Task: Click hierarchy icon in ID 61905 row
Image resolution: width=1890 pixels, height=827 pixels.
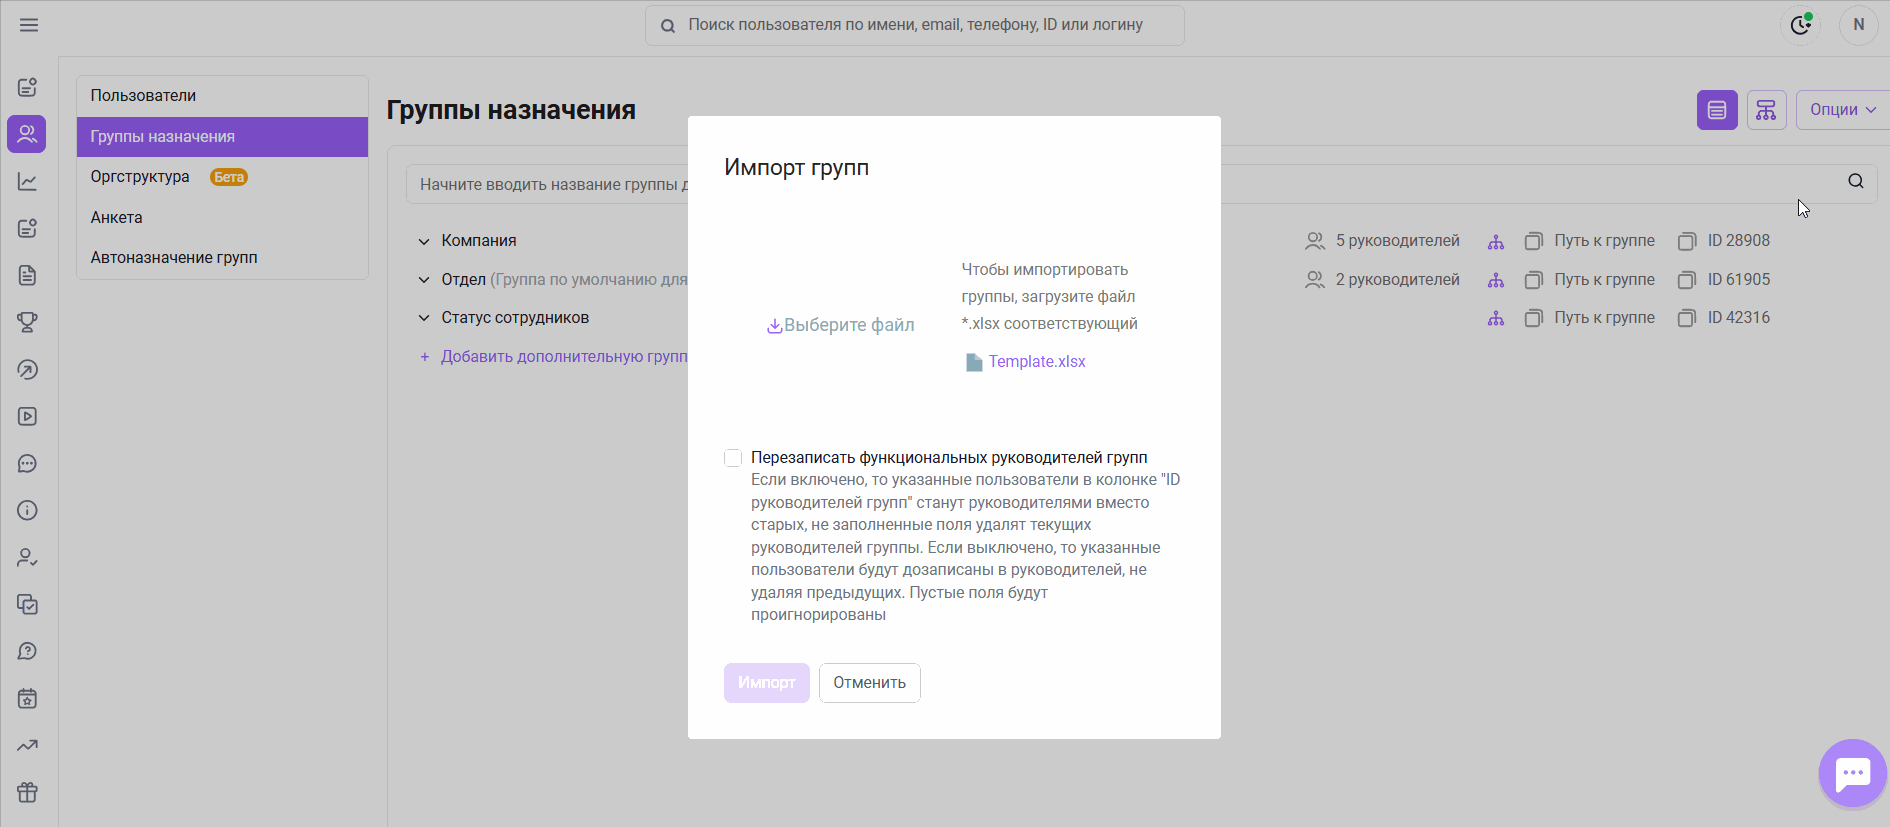Action: tap(1496, 280)
